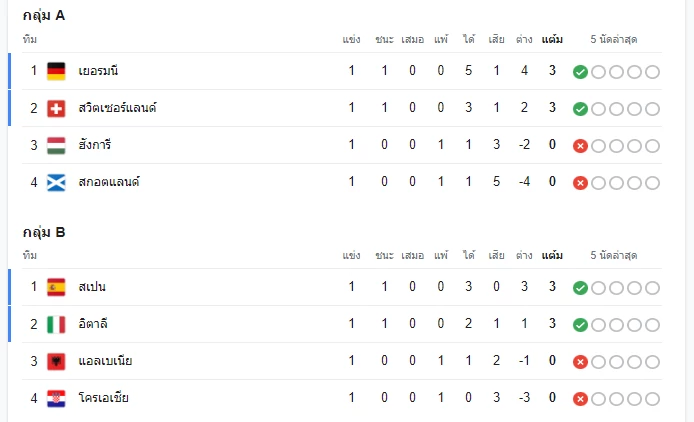Open the แอลเบเนีย team link
This screenshot has height=422, width=694.
(105, 361)
